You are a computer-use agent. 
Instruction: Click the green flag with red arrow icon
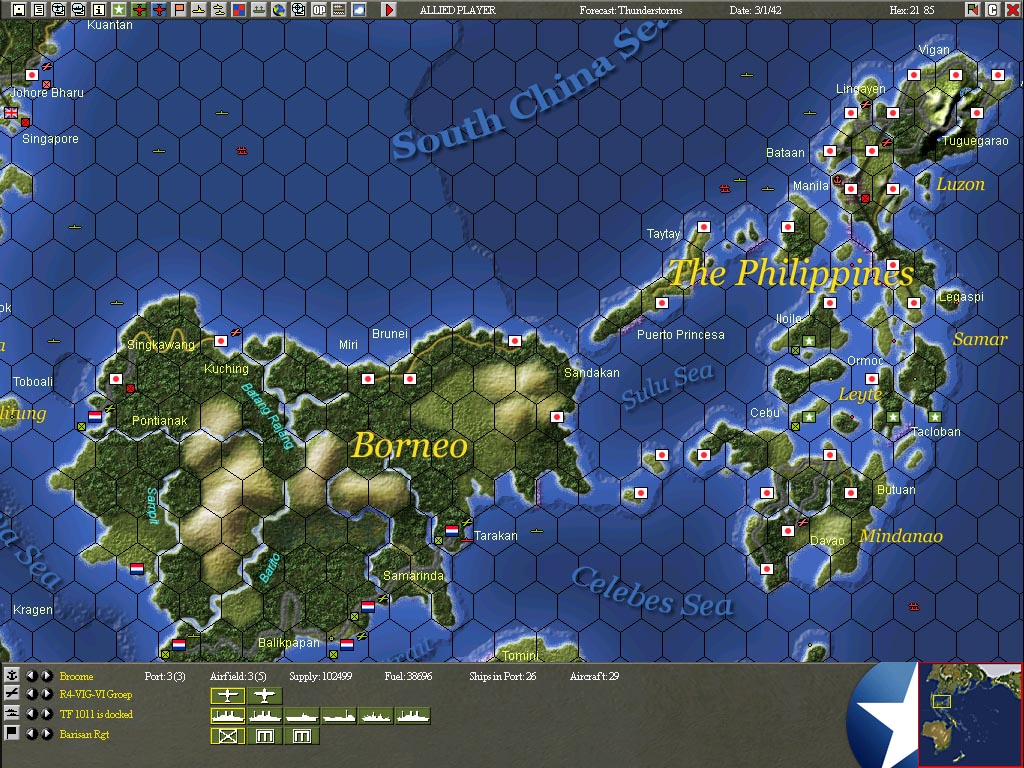pyautogui.click(x=973, y=9)
